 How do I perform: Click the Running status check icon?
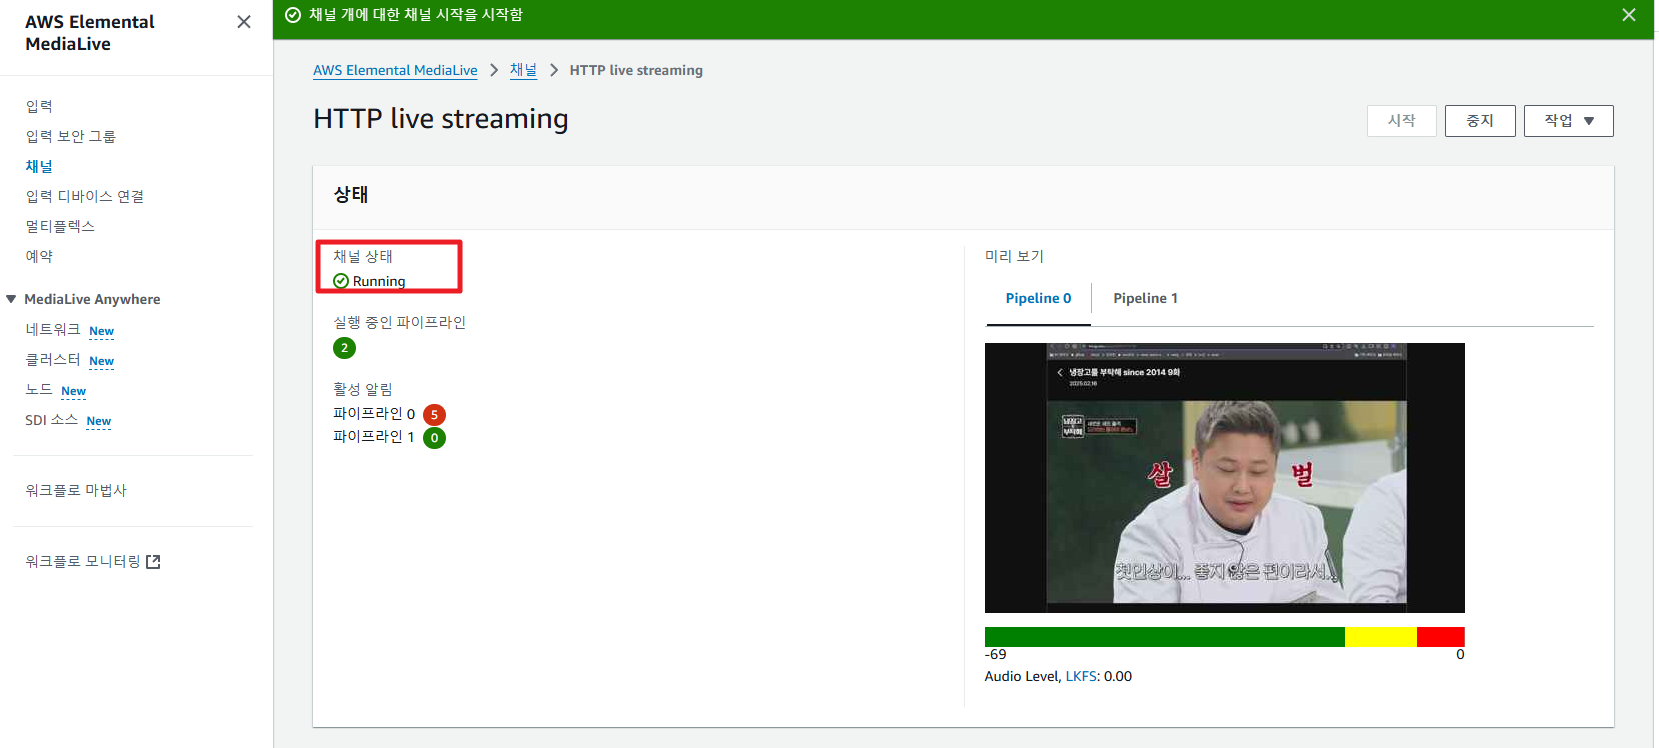tap(341, 281)
